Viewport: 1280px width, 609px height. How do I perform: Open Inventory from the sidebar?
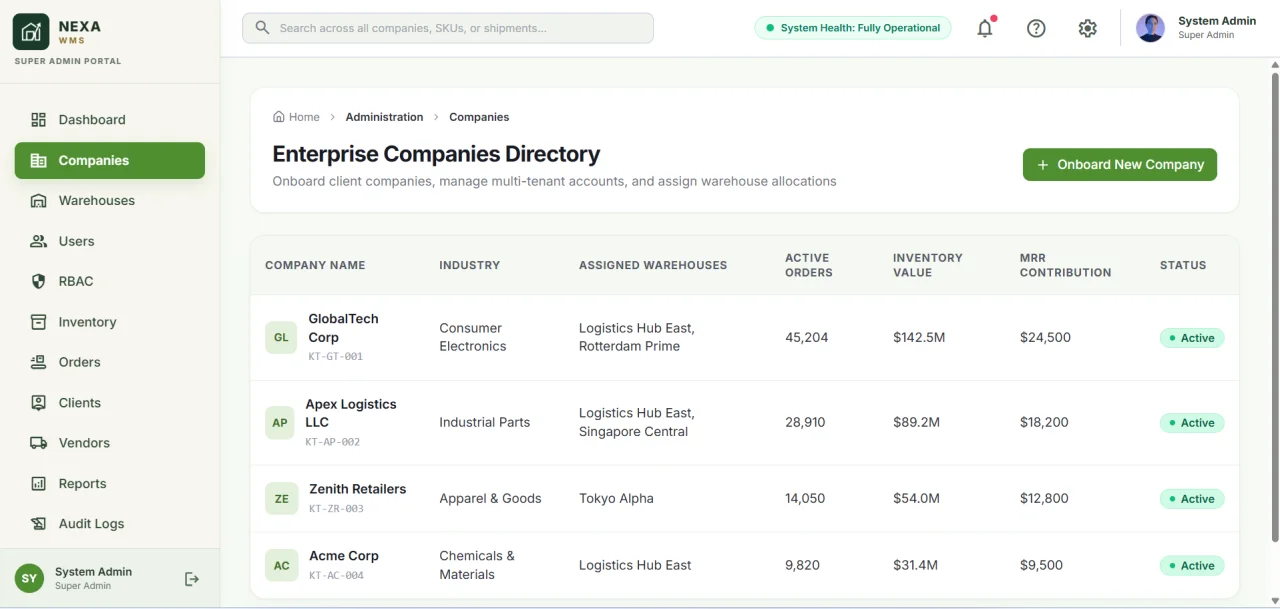coord(110,322)
